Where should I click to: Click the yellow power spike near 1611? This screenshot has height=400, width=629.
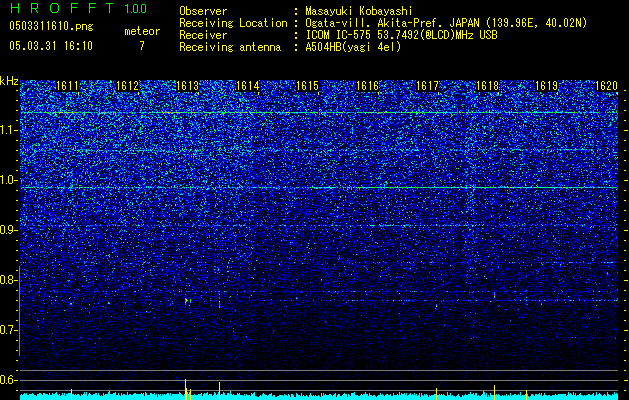tap(71, 394)
